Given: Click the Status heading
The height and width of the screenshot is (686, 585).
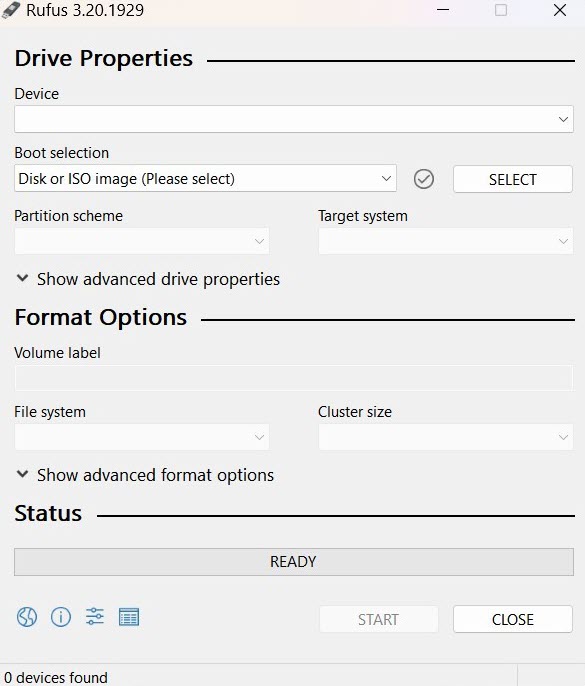Looking at the screenshot, I should point(48,513).
